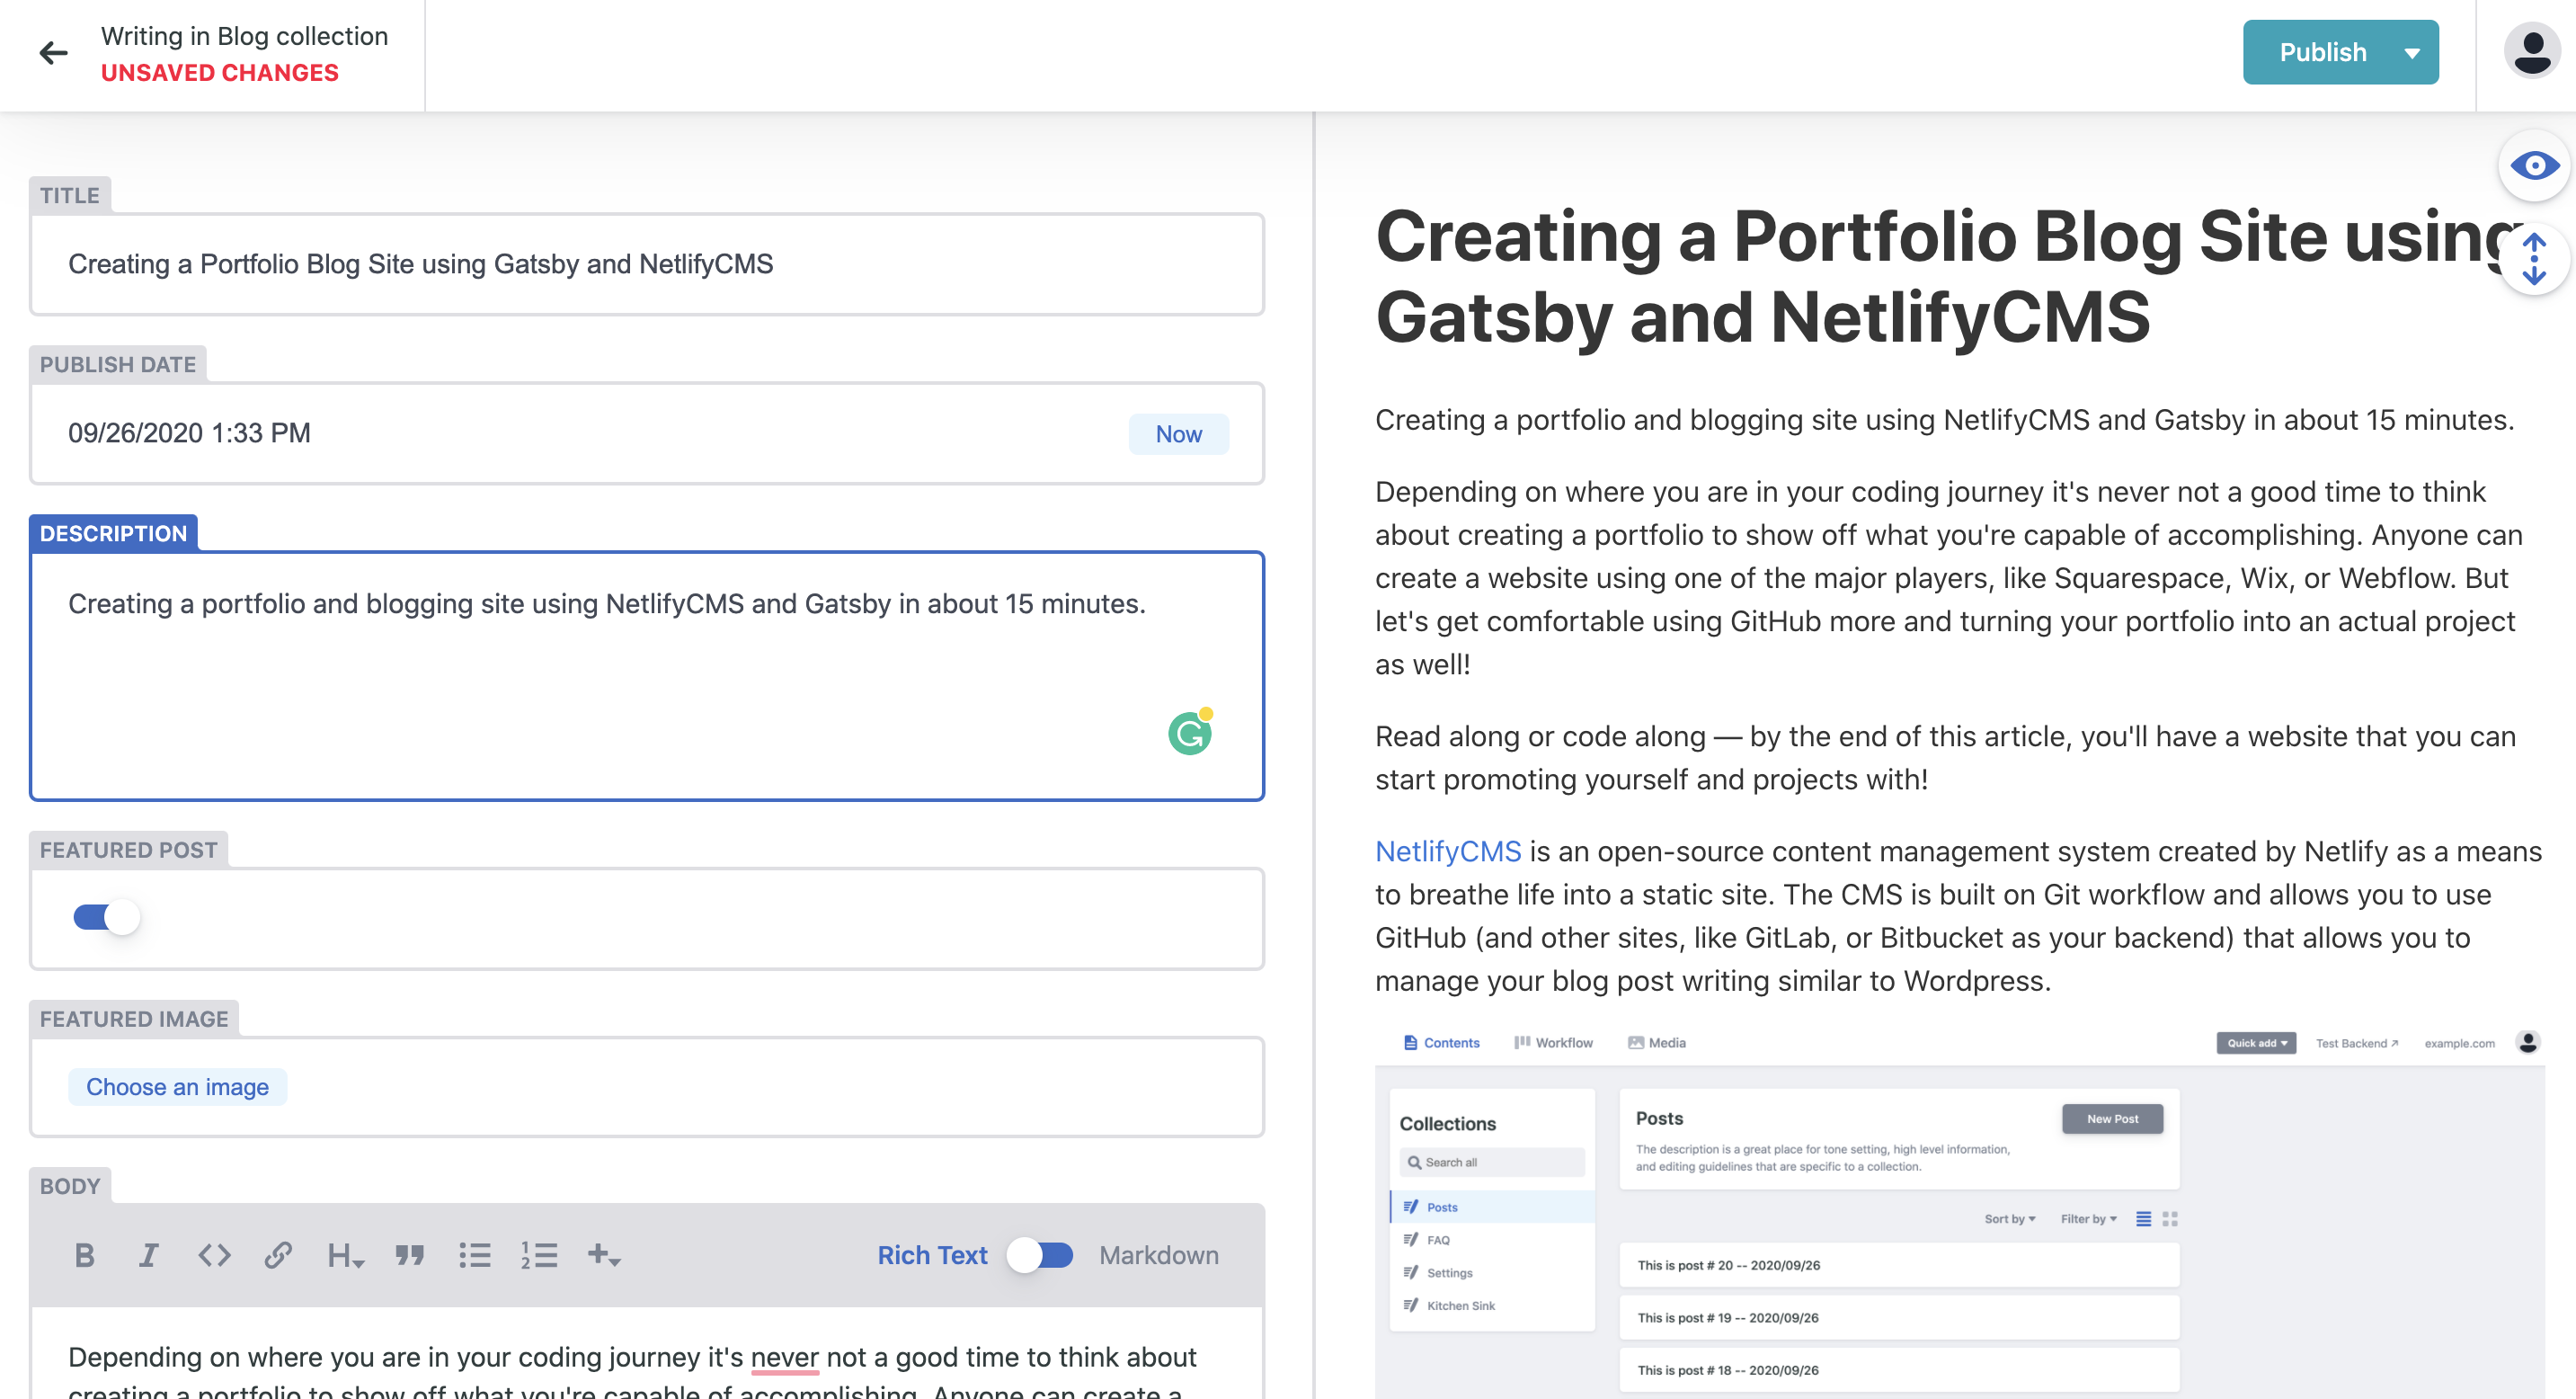The image size is (2576, 1399).
Task: Open the user account avatar menu
Action: [x=2531, y=52]
